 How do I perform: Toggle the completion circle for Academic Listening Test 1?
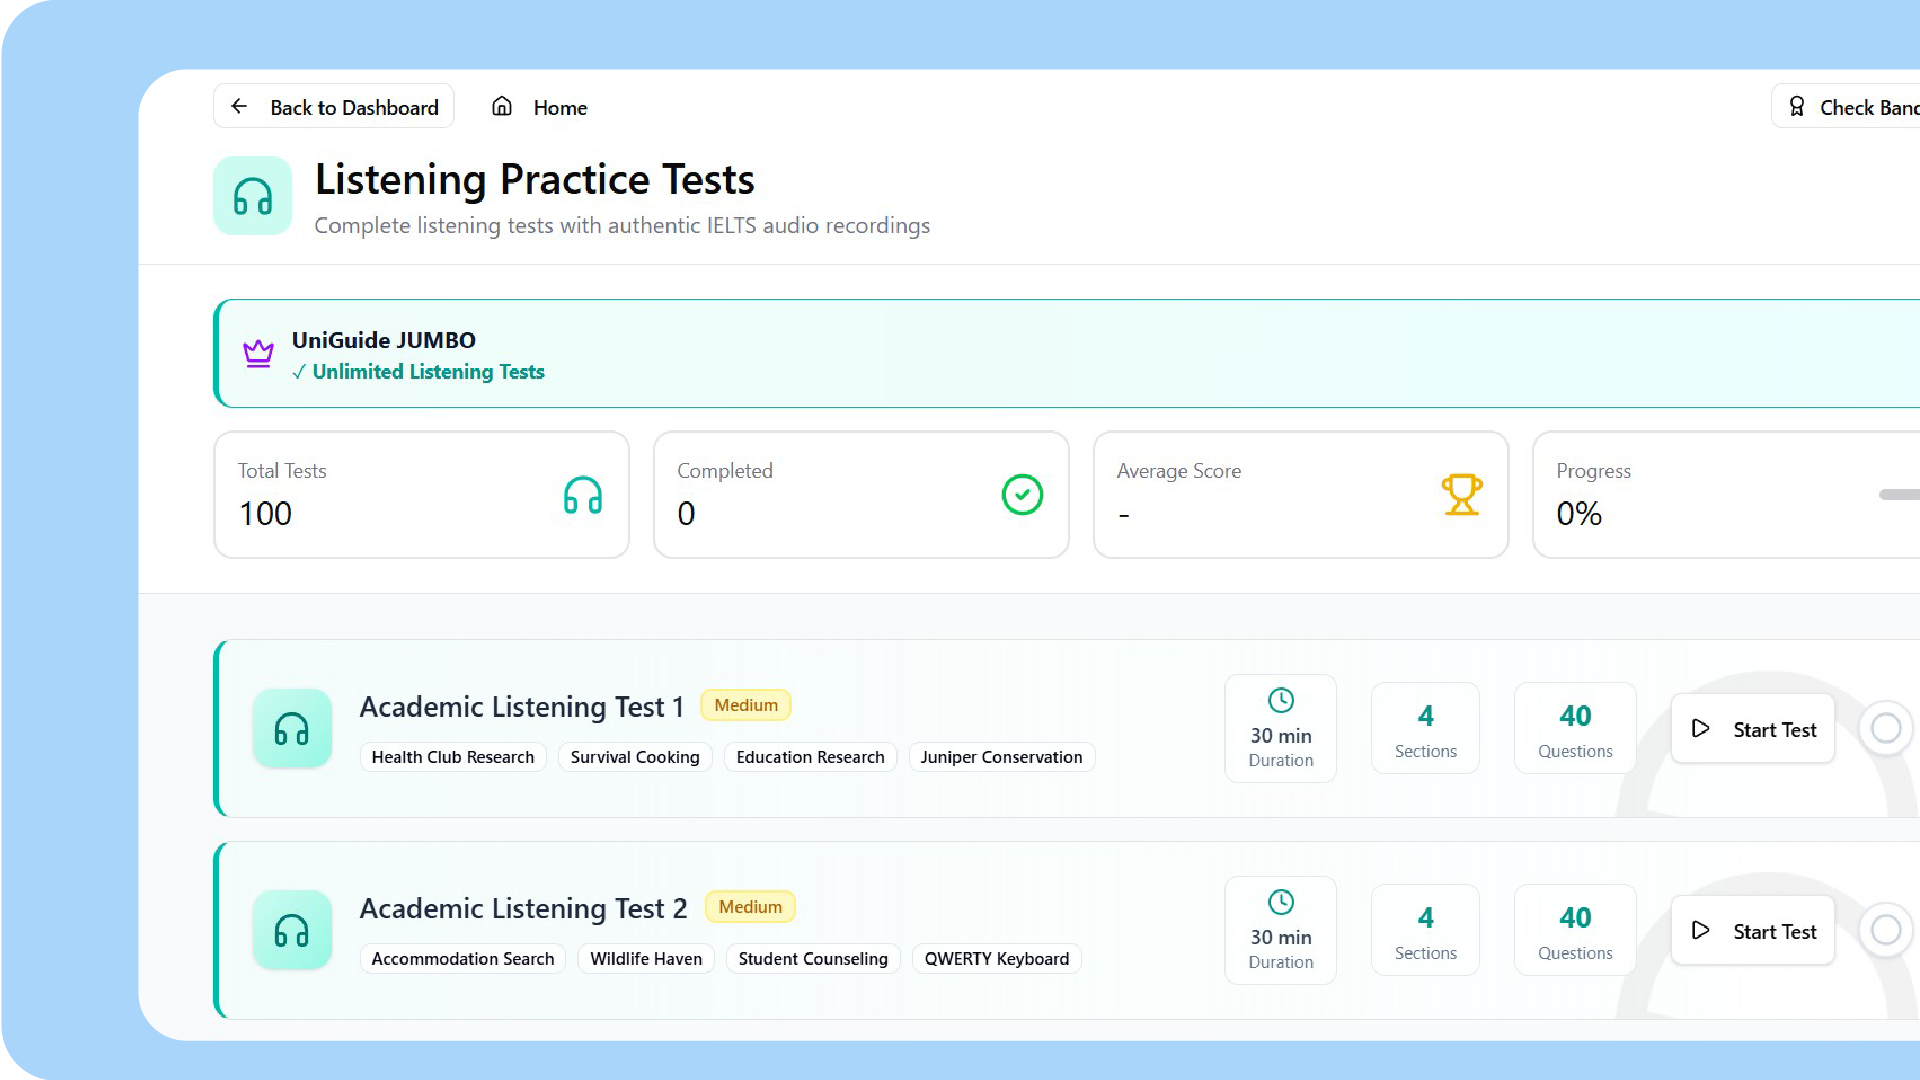1886,728
